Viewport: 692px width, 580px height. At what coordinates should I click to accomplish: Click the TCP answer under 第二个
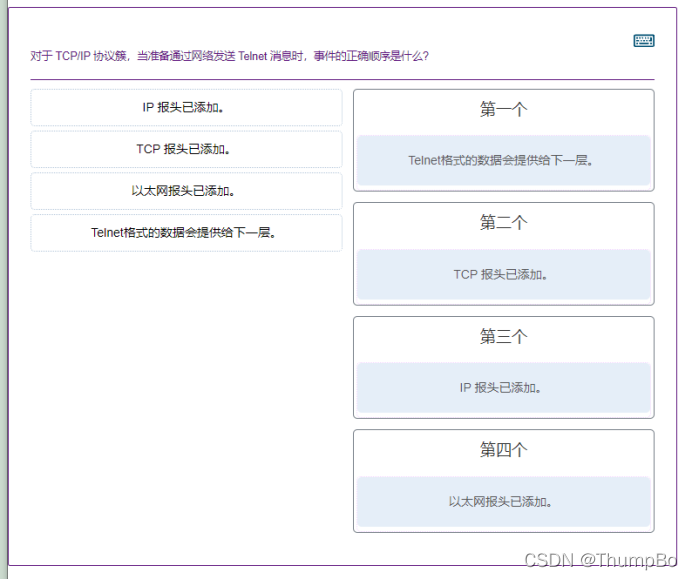click(x=504, y=275)
